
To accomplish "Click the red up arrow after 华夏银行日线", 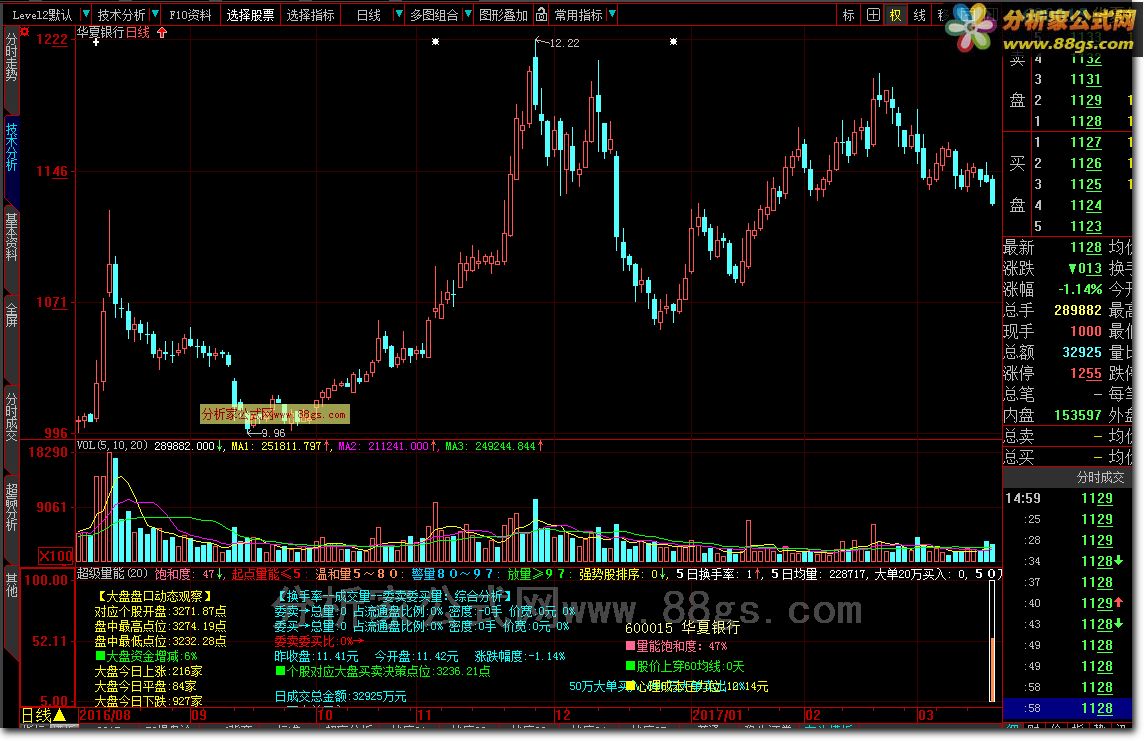I will click(x=162, y=32).
